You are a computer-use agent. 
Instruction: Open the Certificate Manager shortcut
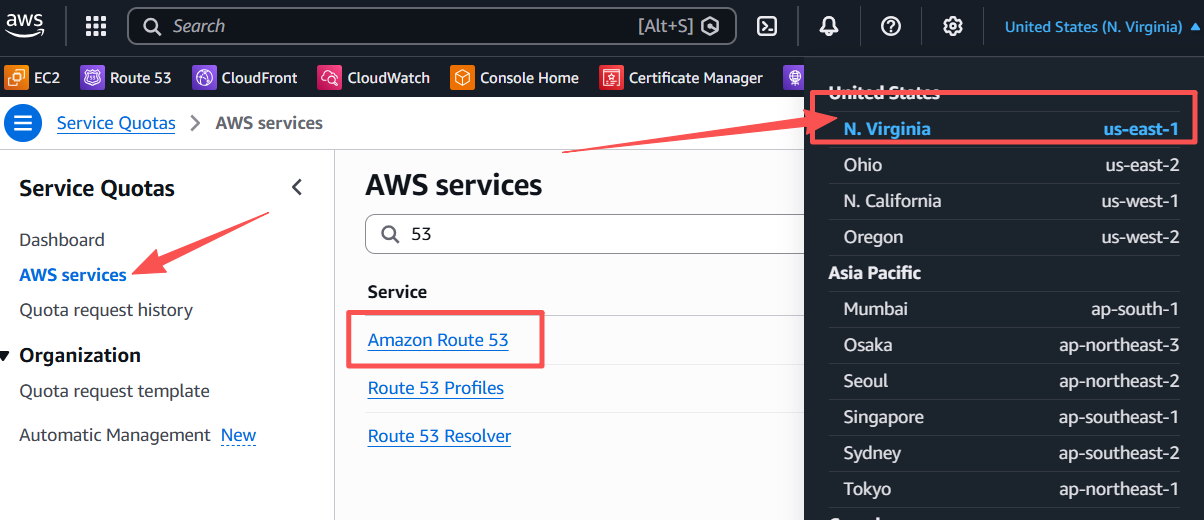682,78
